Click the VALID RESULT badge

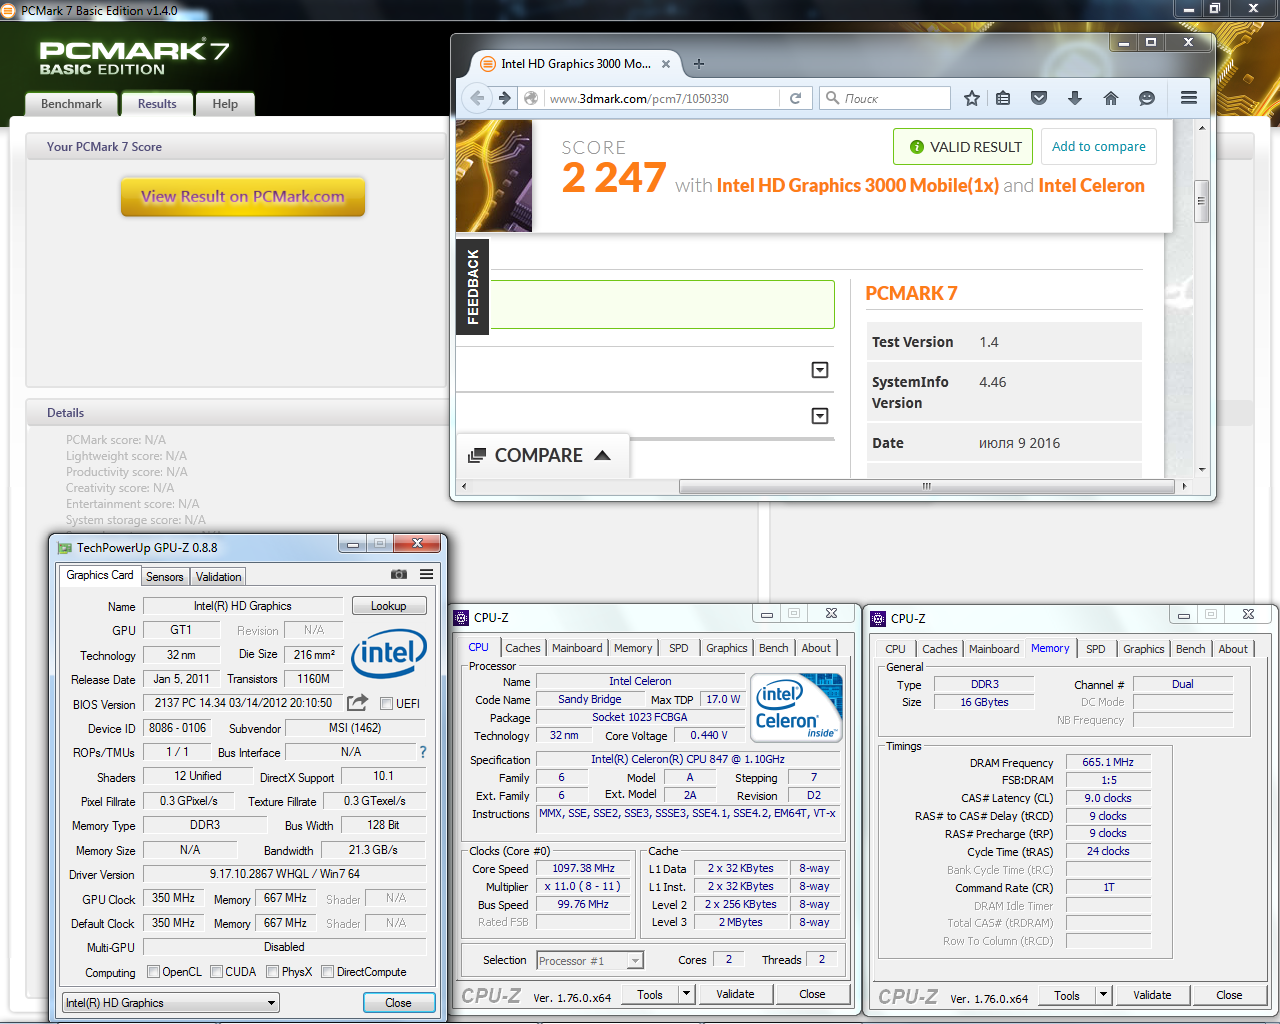964,147
